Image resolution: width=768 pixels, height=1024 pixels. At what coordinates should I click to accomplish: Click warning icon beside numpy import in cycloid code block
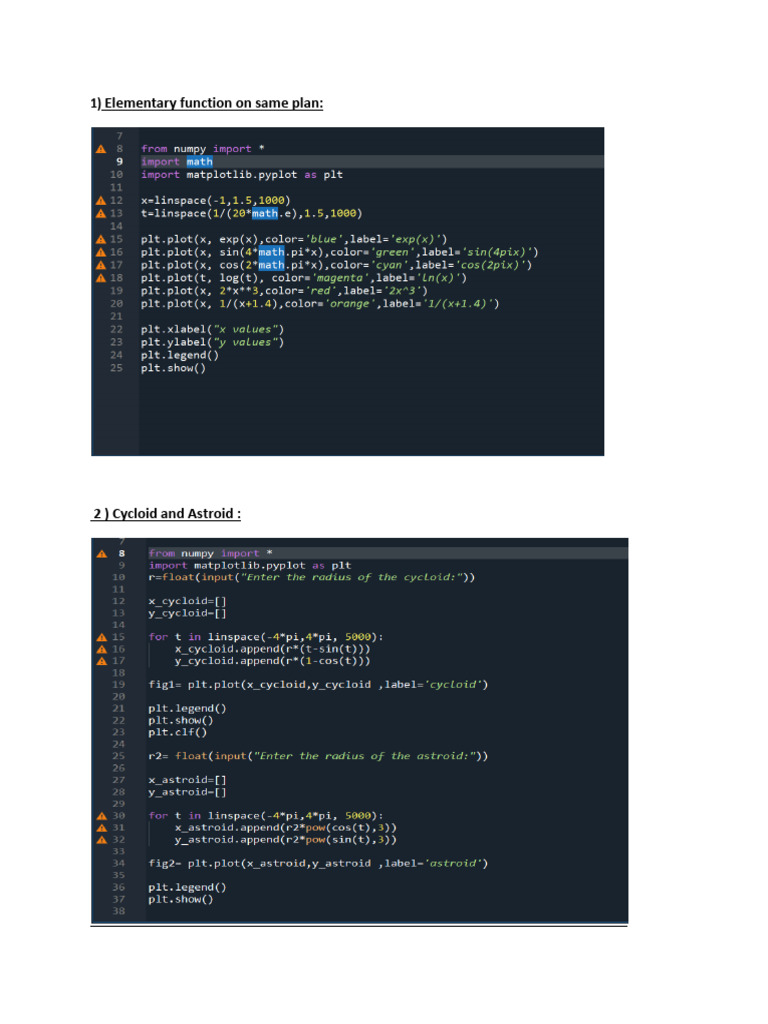pos(102,554)
